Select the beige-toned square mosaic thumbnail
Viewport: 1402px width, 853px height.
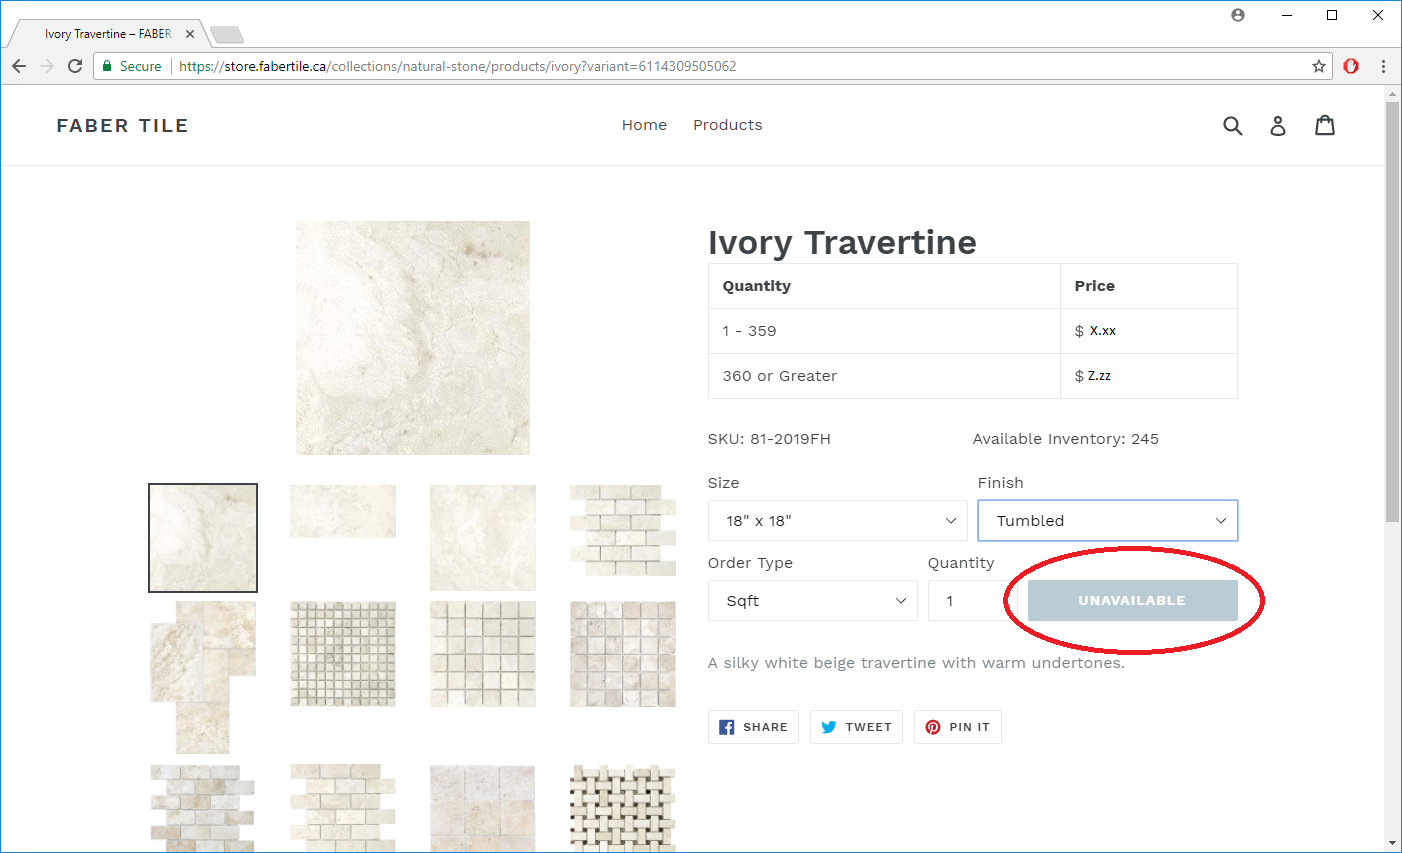[x=623, y=654]
